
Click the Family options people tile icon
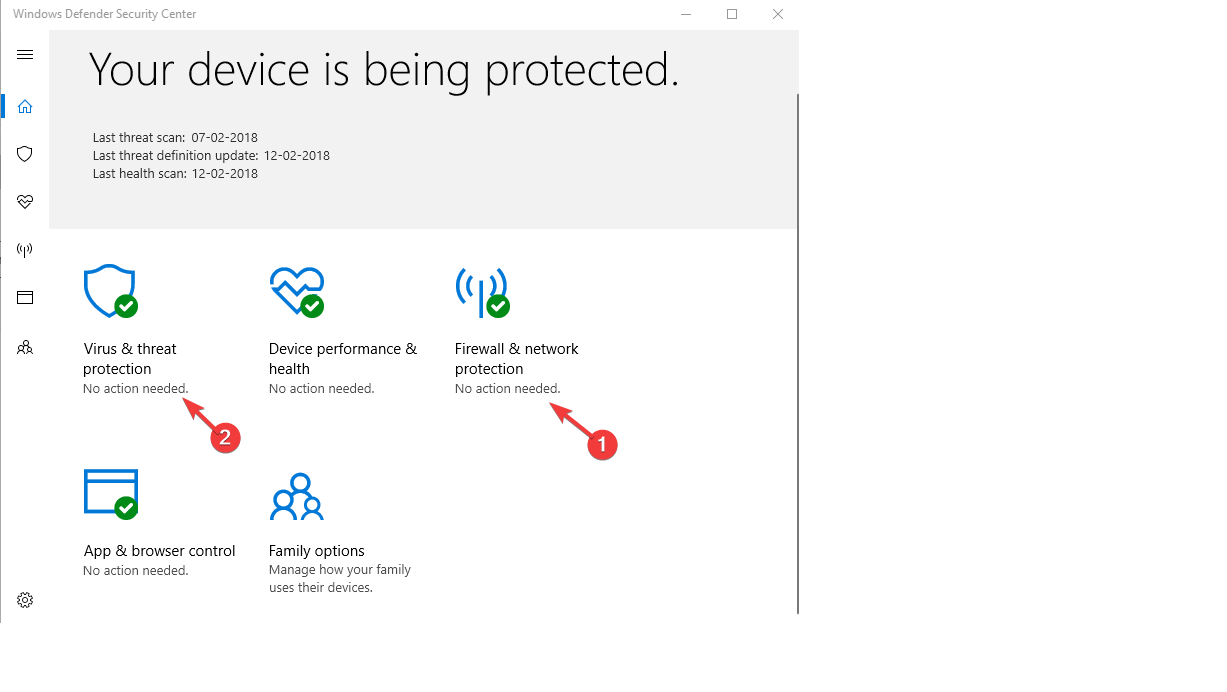tap(296, 497)
